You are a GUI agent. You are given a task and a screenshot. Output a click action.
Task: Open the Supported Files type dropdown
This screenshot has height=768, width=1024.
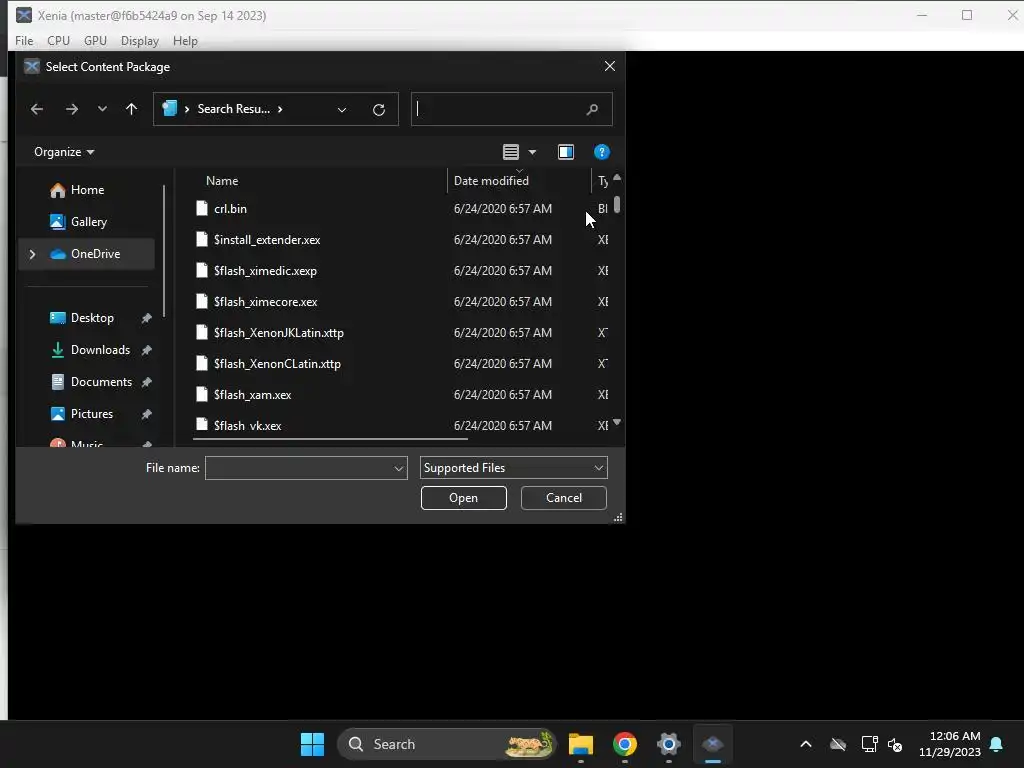[513, 468]
